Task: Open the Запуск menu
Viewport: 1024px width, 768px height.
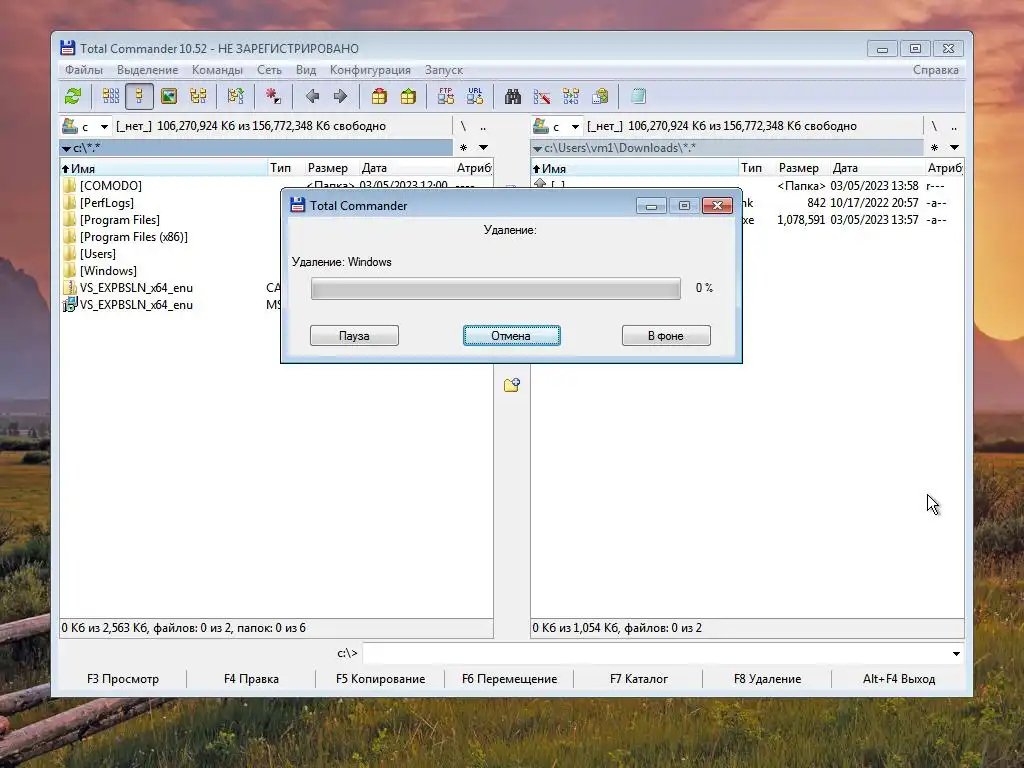Action: coord(443,70)
